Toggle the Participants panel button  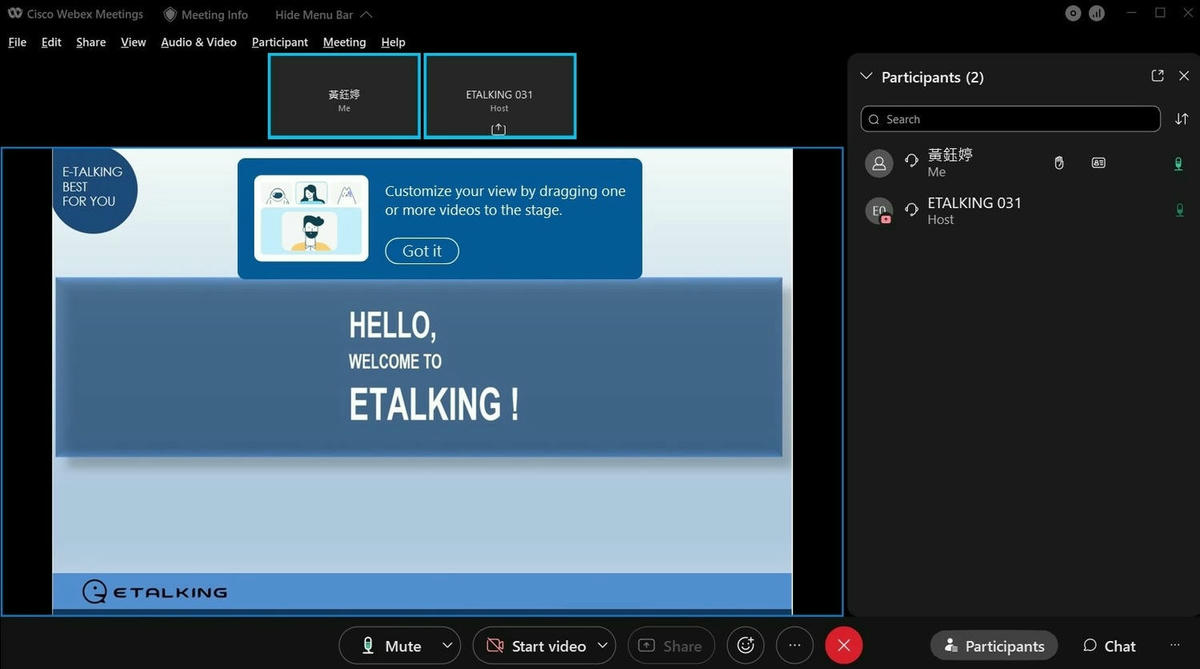pos(994,646)
